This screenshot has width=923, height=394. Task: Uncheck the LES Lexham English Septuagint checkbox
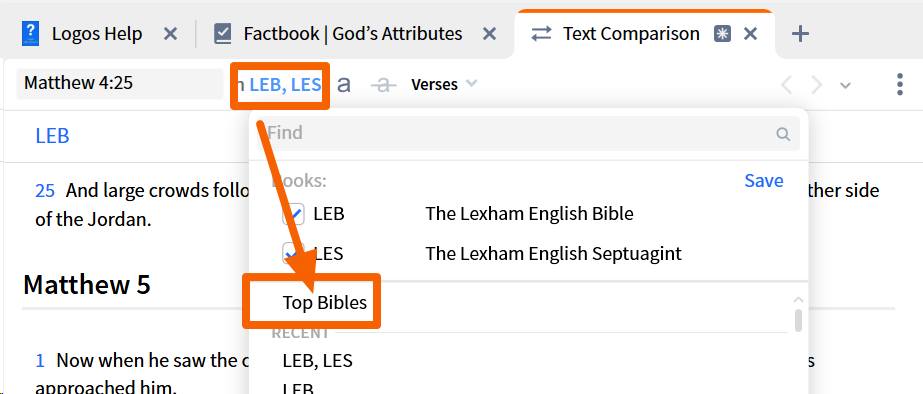294,254
